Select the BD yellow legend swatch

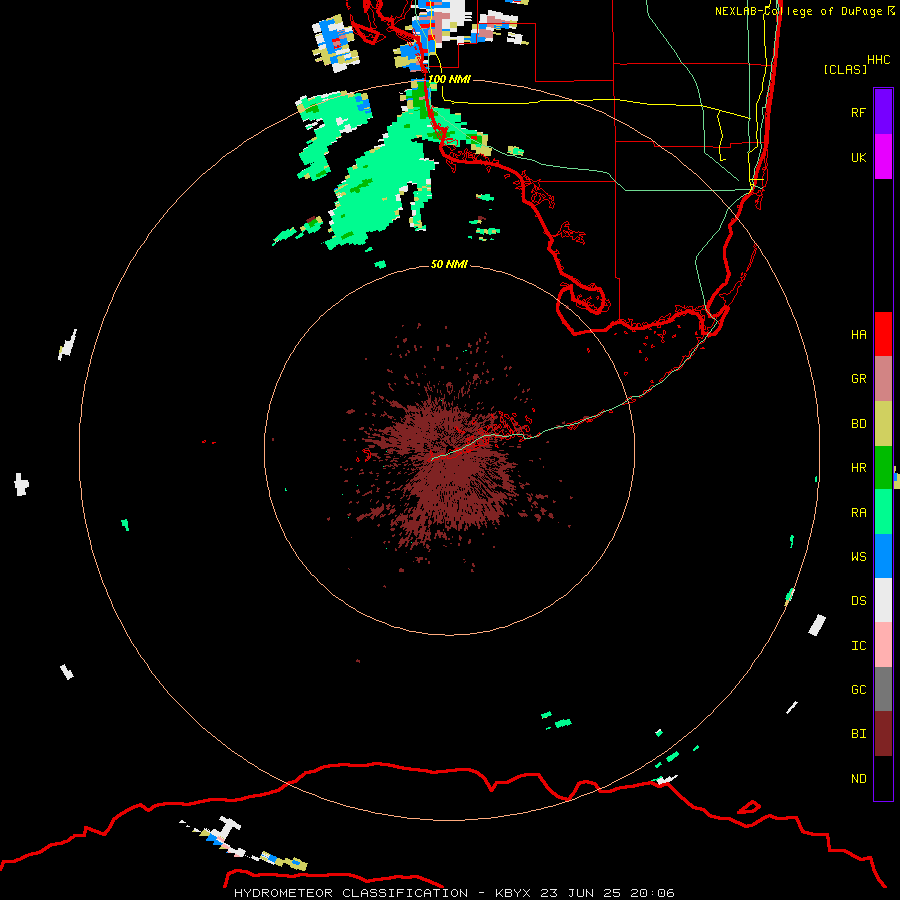pyautogui.click(x=883, y=423)
